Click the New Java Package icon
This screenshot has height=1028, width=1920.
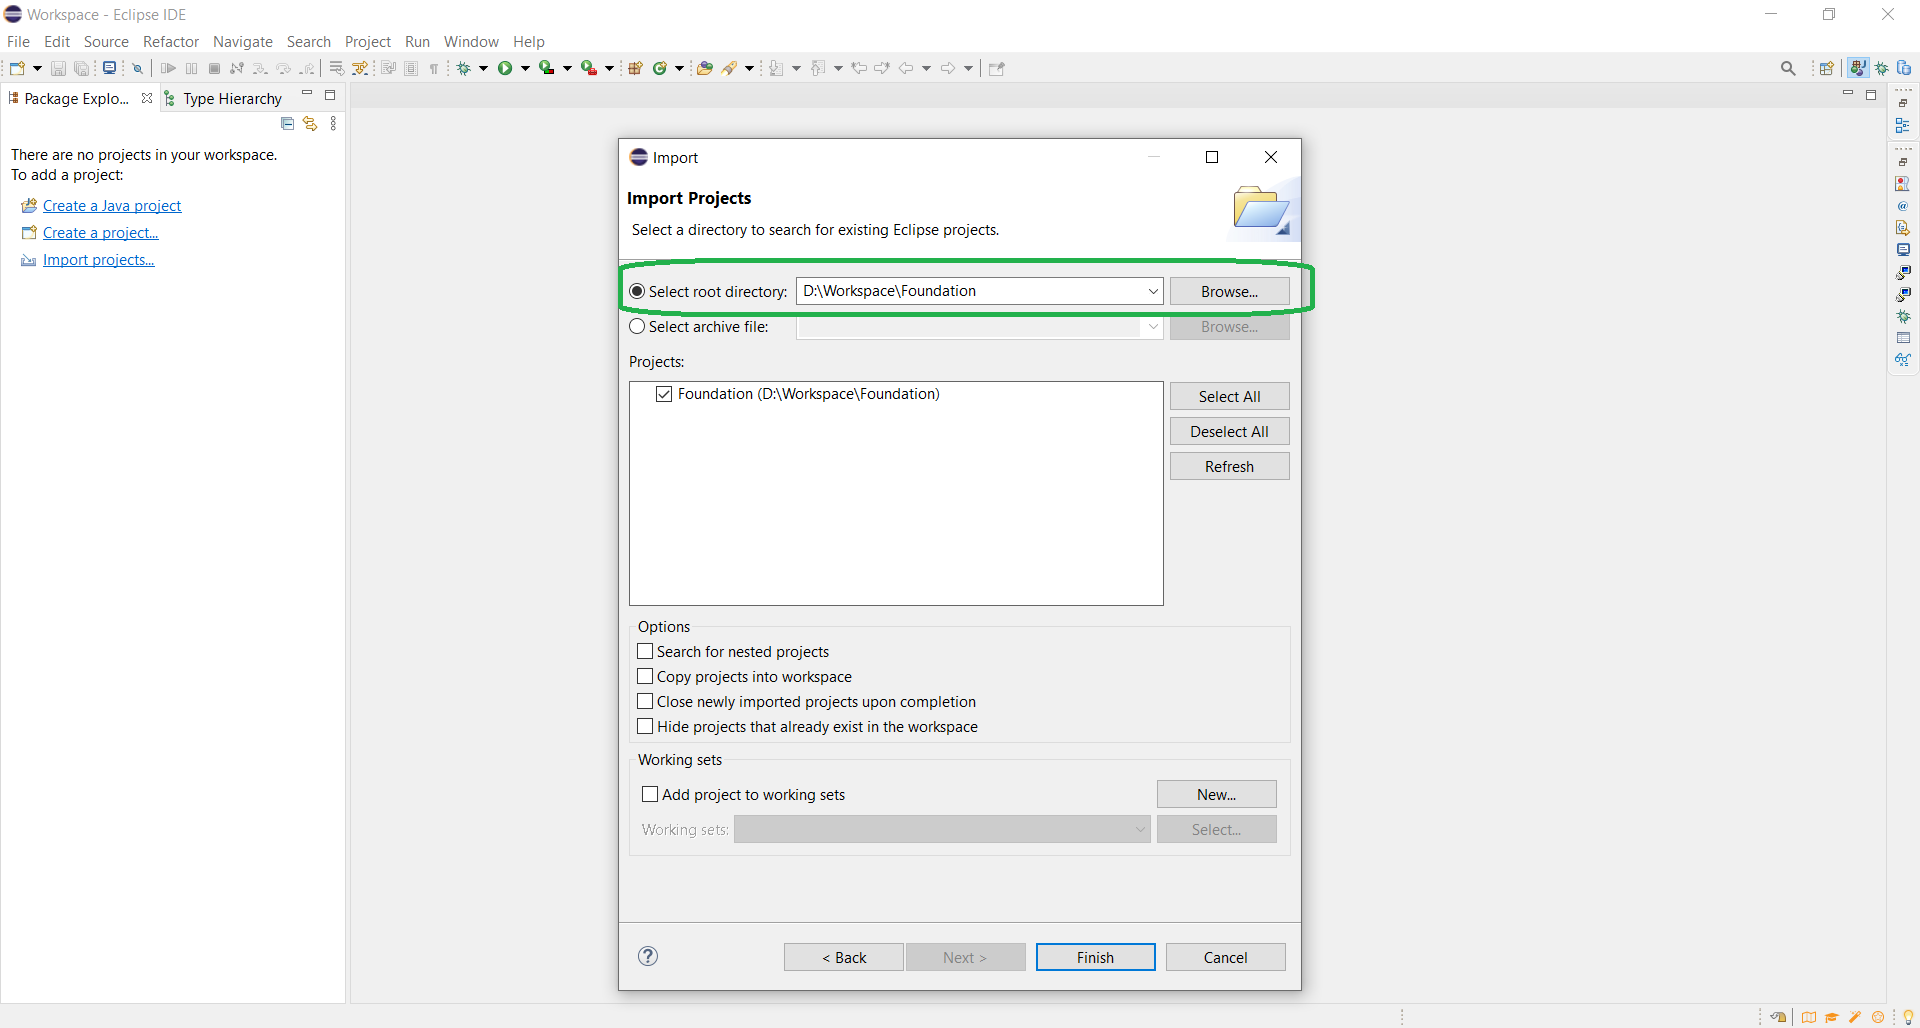pos(635,68)
